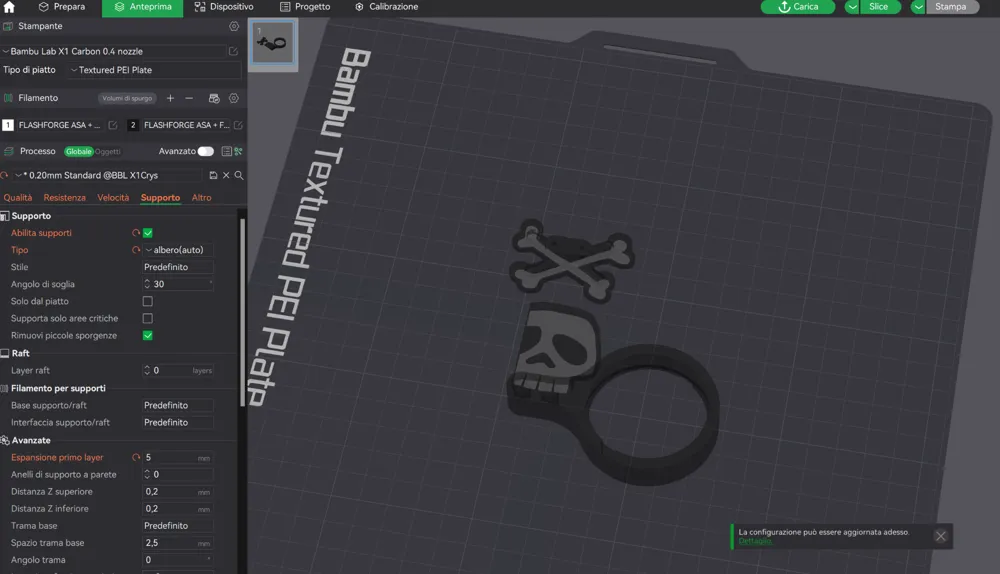The width and height of the screenshot is (1000, 574).
Task: Discard changes to 0.20mm Standard preset
Action: (x=226, y=175)
